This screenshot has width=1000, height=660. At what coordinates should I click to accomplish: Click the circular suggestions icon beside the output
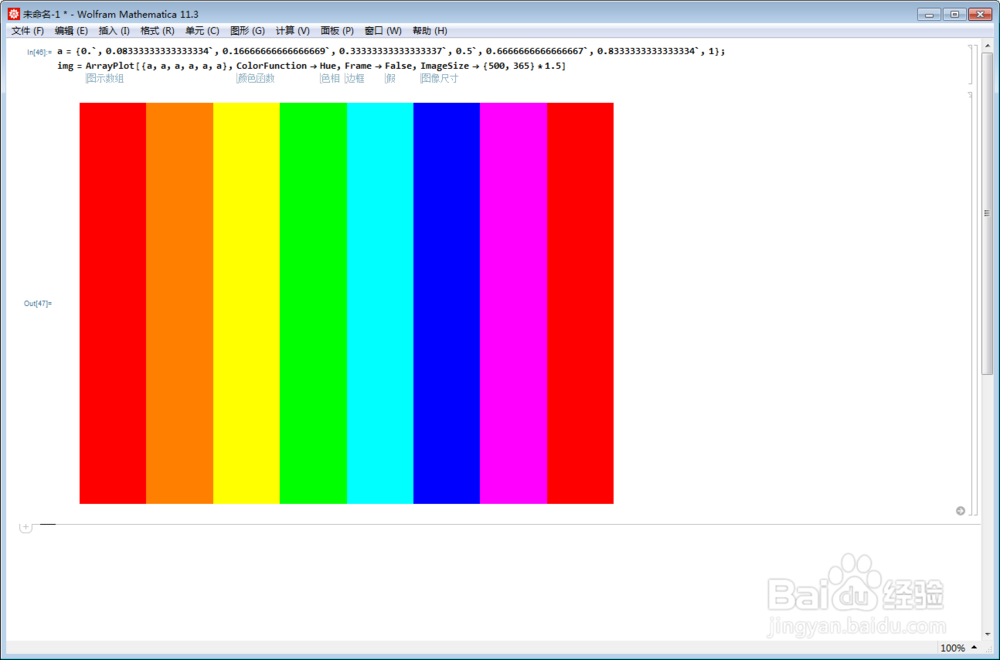(960, 511)
